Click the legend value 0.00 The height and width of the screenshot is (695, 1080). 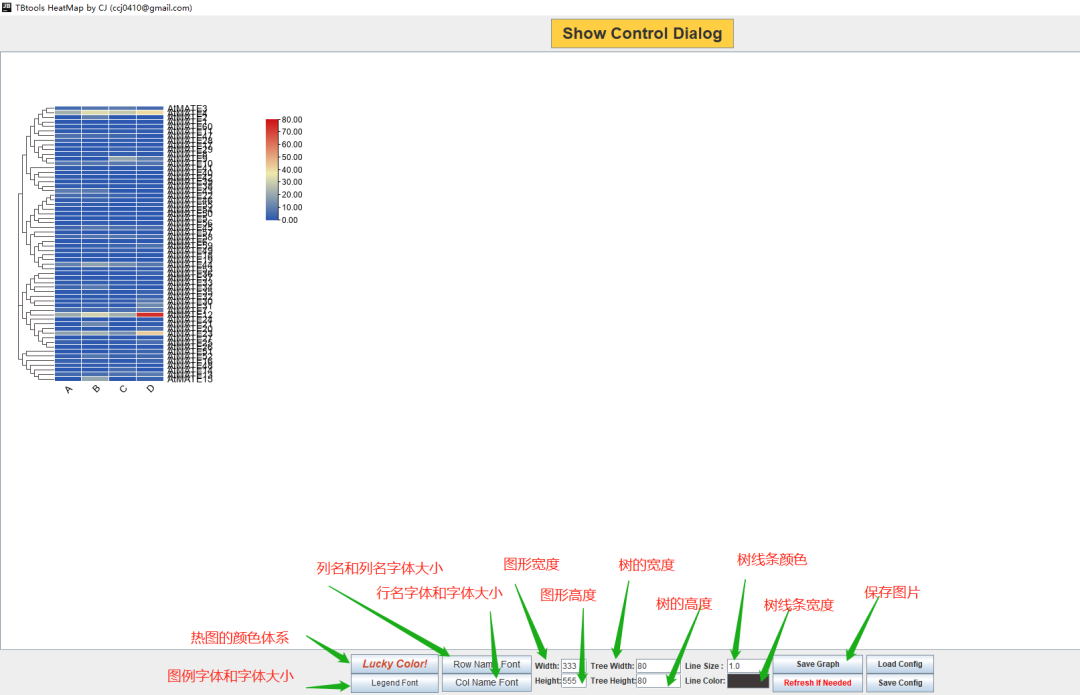(x=290, y=220)
